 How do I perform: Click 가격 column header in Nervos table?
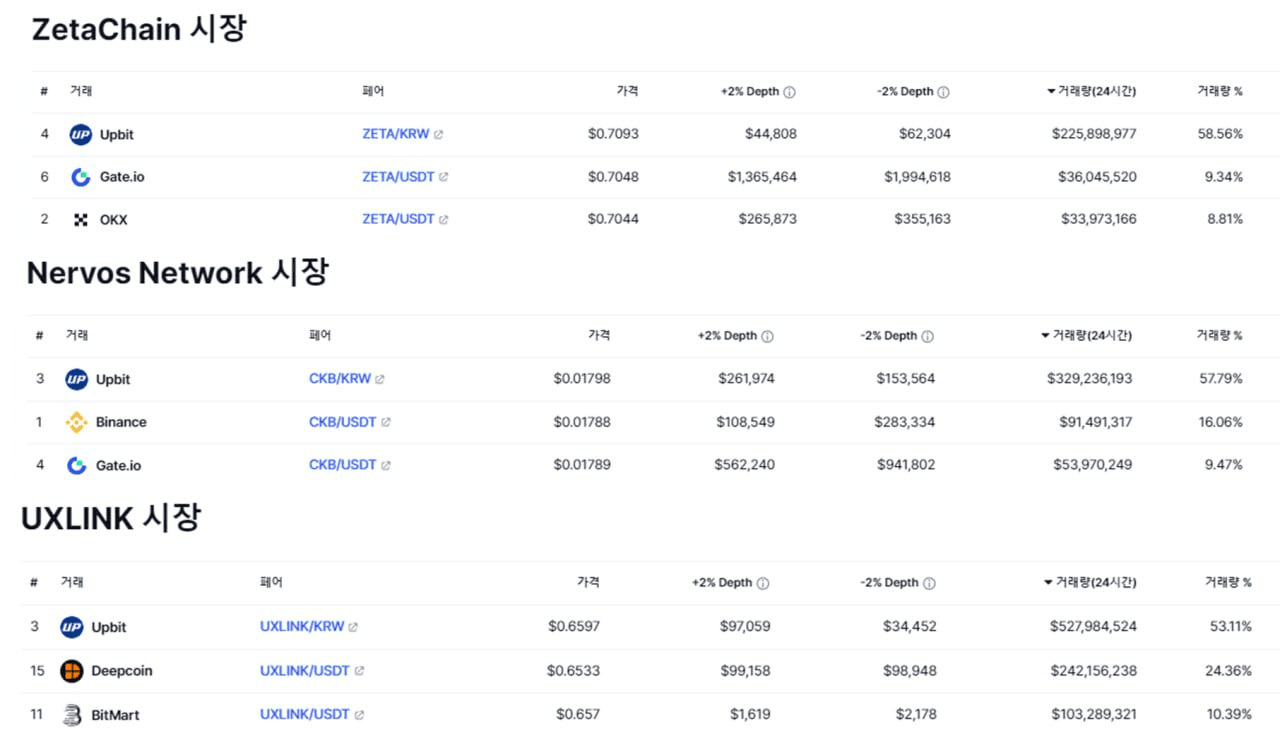[x=599, y=335]
